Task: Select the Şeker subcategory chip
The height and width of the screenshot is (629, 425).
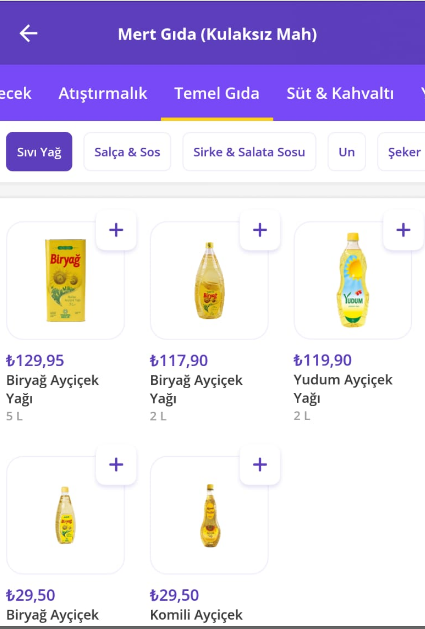Action: (x=403, y=152)
